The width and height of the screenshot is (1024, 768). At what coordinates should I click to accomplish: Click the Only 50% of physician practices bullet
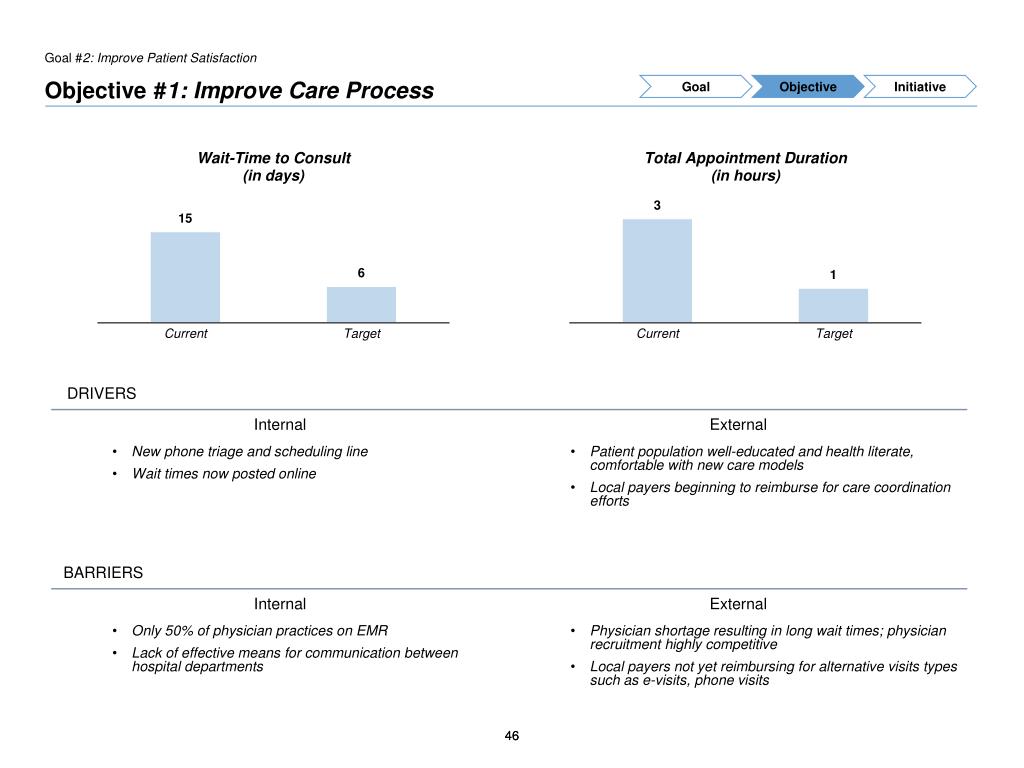pyautogui.click(x=260, y=631)
